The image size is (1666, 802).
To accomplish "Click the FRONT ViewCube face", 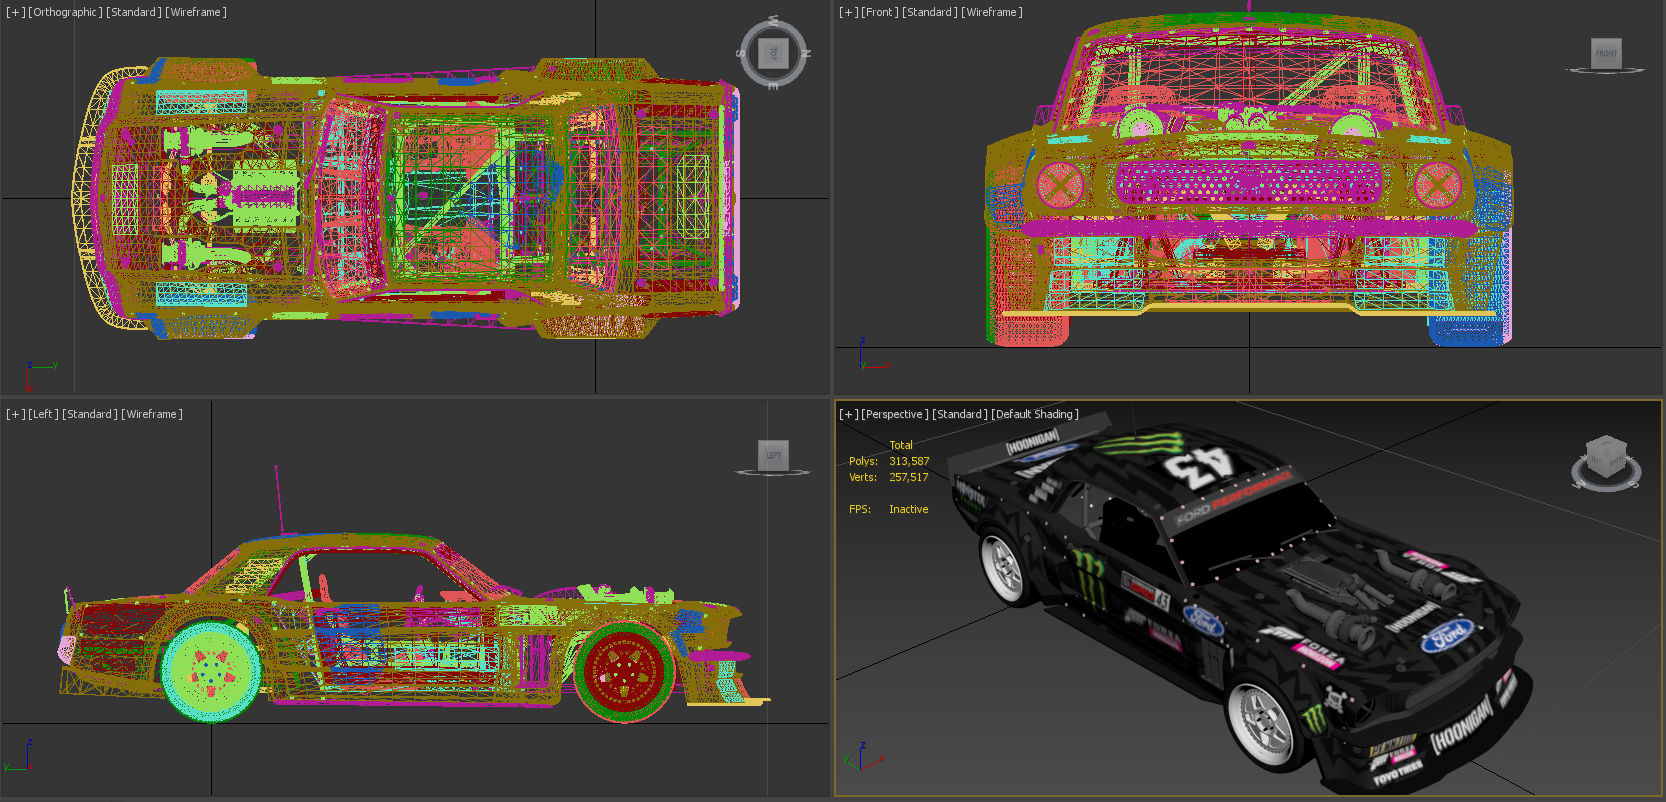I will tap(1606, 53).
